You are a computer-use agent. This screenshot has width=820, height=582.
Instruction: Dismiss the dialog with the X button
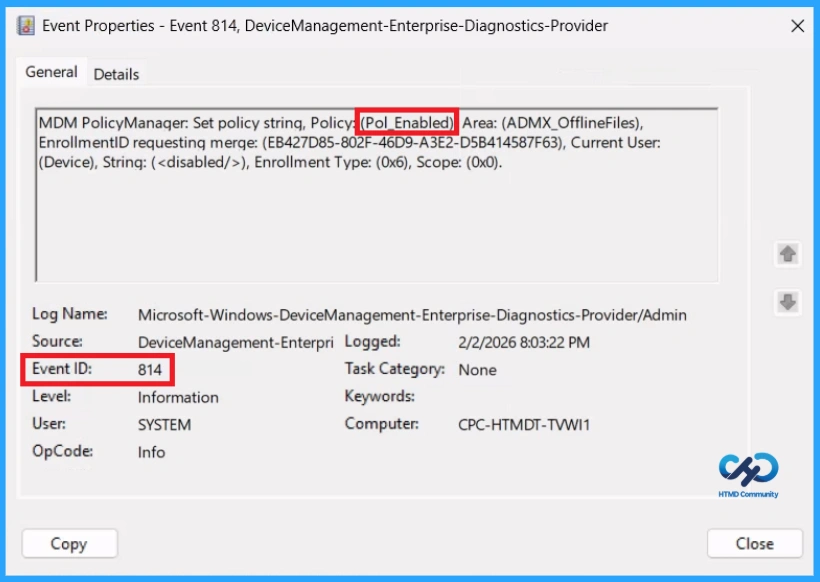tap(797, 25)
